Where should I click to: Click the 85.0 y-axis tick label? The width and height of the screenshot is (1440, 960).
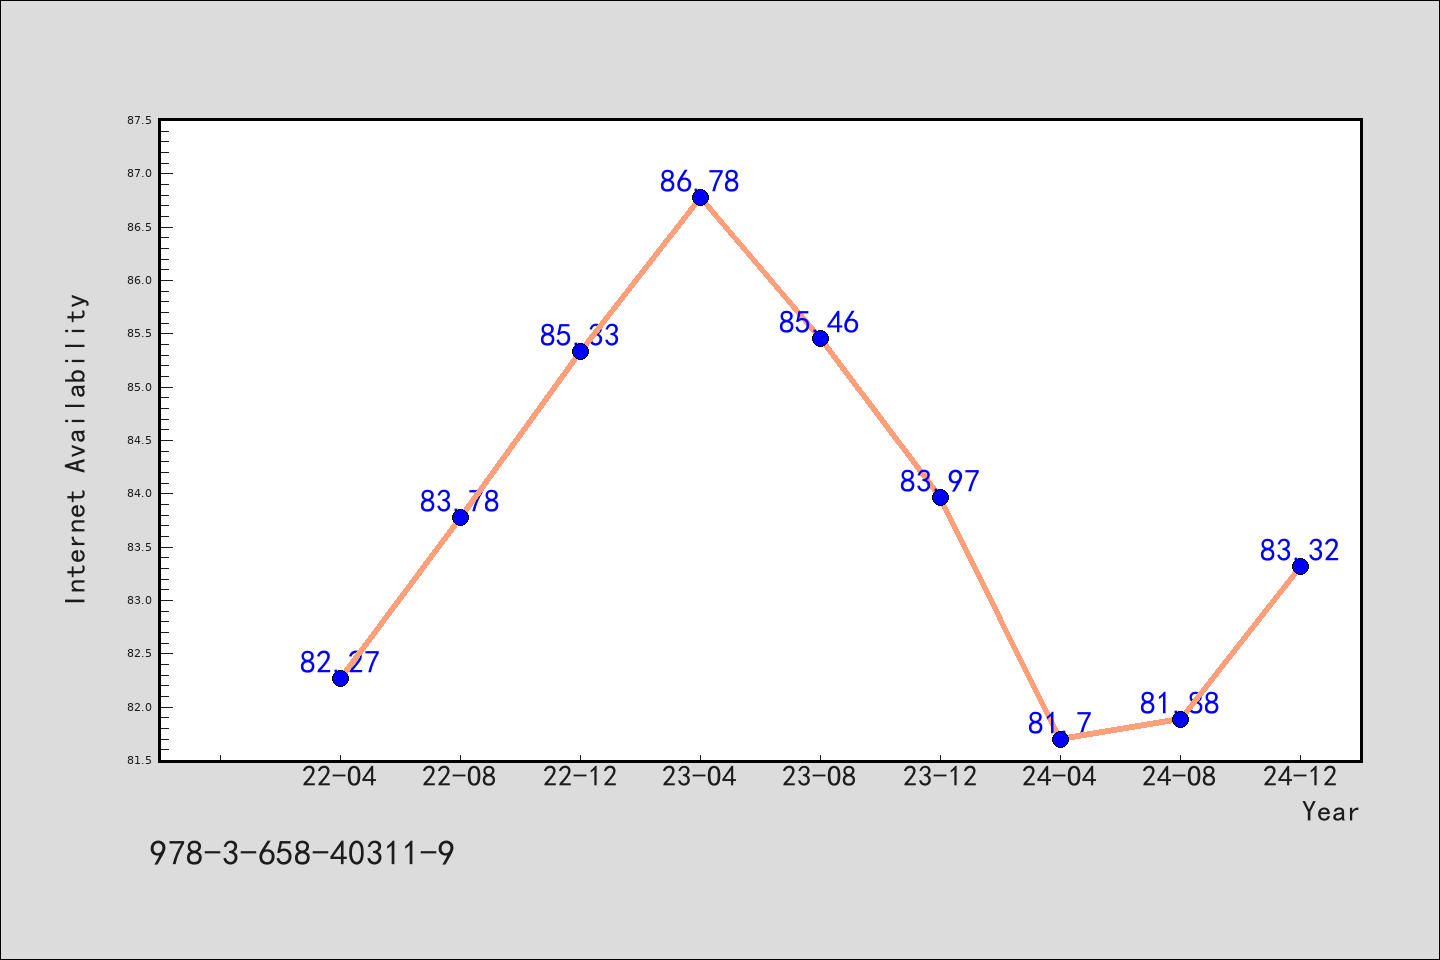pos(140,387)
